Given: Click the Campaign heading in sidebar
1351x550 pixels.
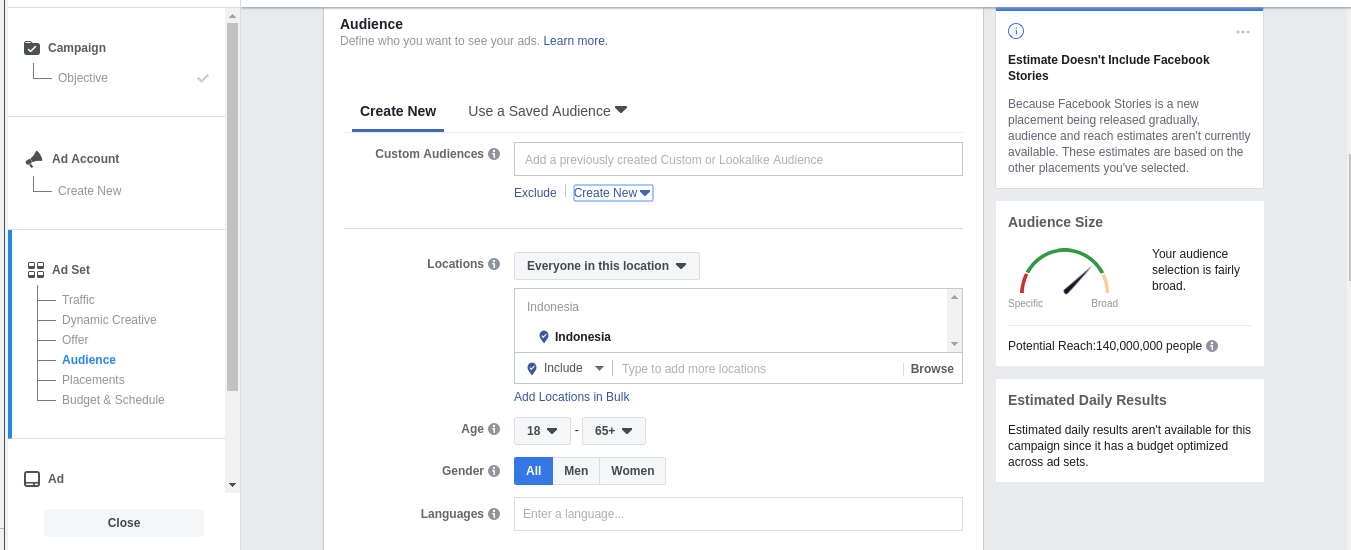Looking at the screenshot, I should tap(77, 48).
